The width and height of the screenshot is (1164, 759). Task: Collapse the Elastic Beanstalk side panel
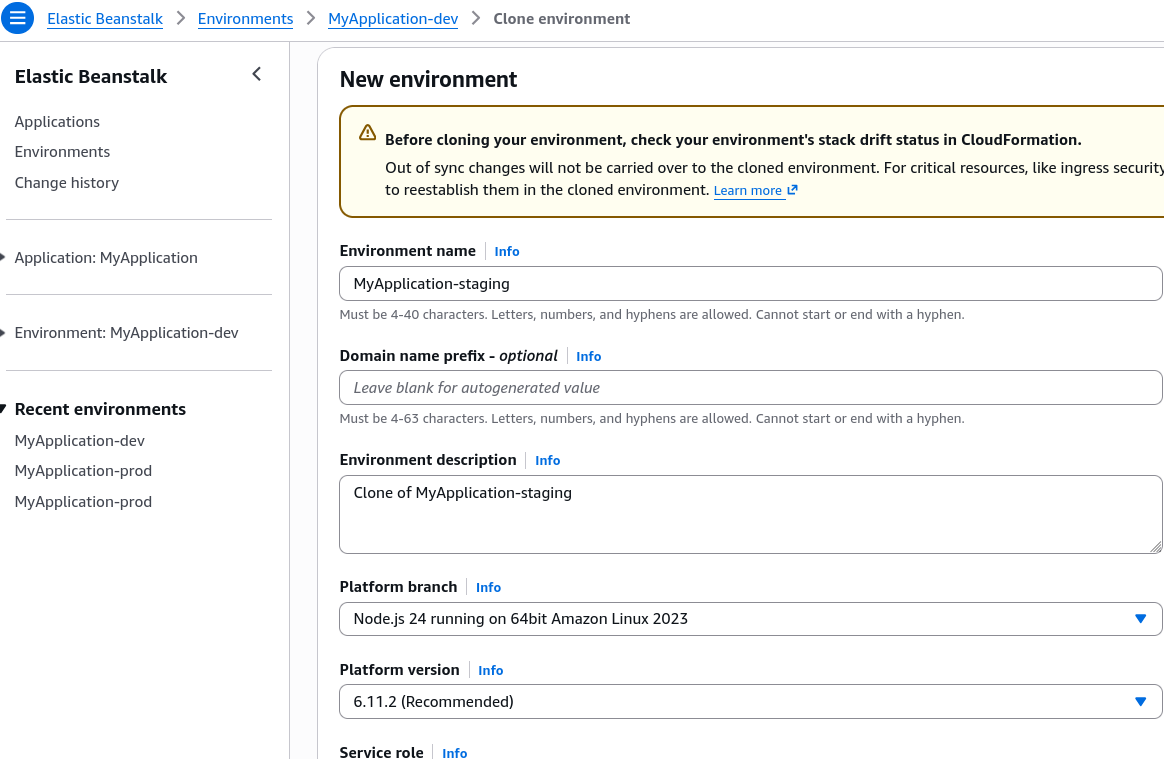tap(257, 74)
